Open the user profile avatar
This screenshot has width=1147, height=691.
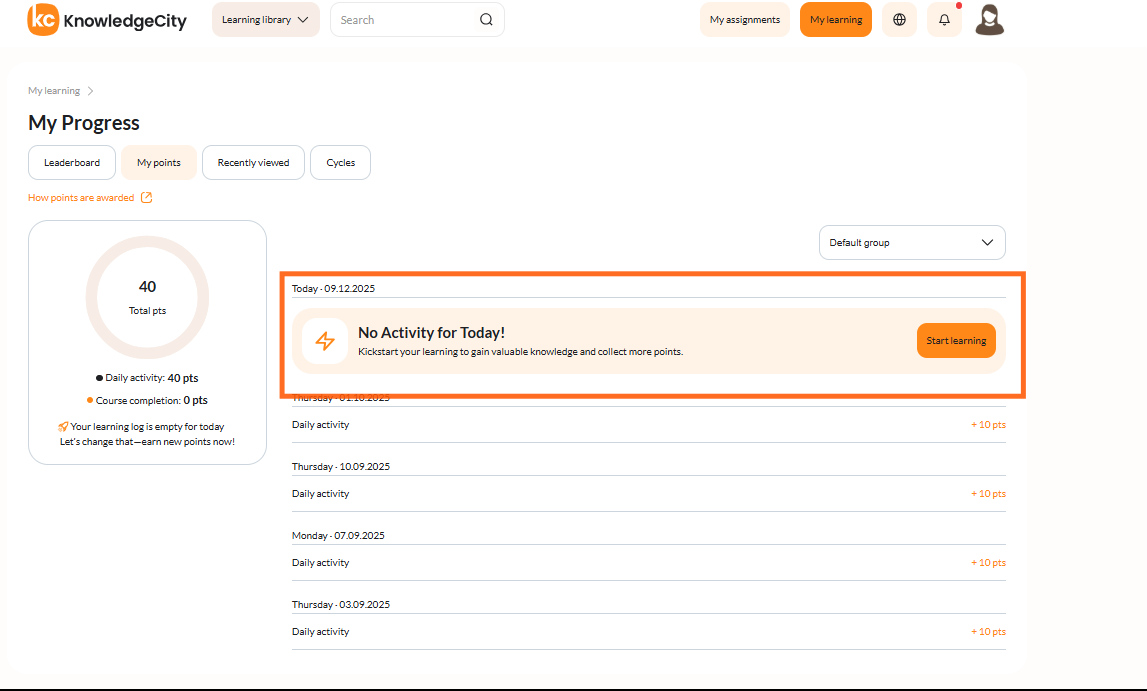[x=990, y=20]
